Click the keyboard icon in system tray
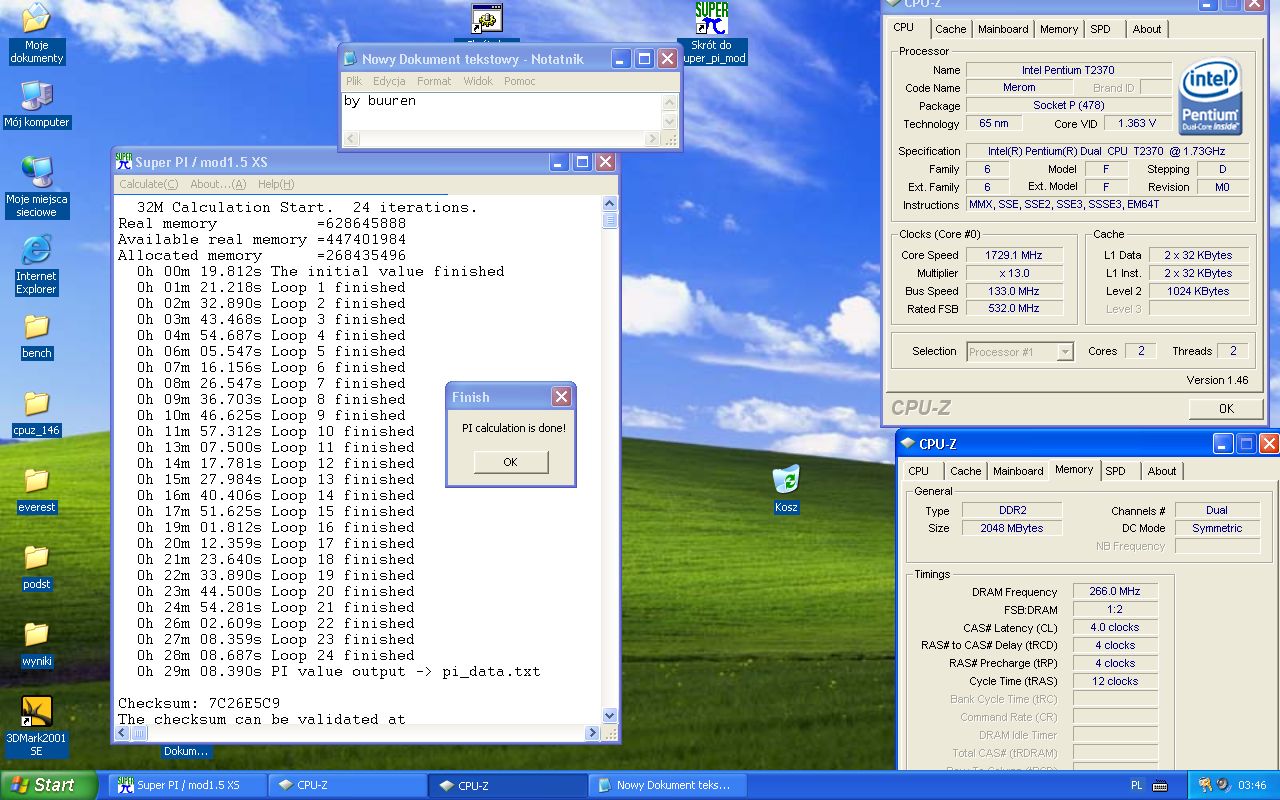Screen dimensions: 1280x800 [x=1160, y=785]
